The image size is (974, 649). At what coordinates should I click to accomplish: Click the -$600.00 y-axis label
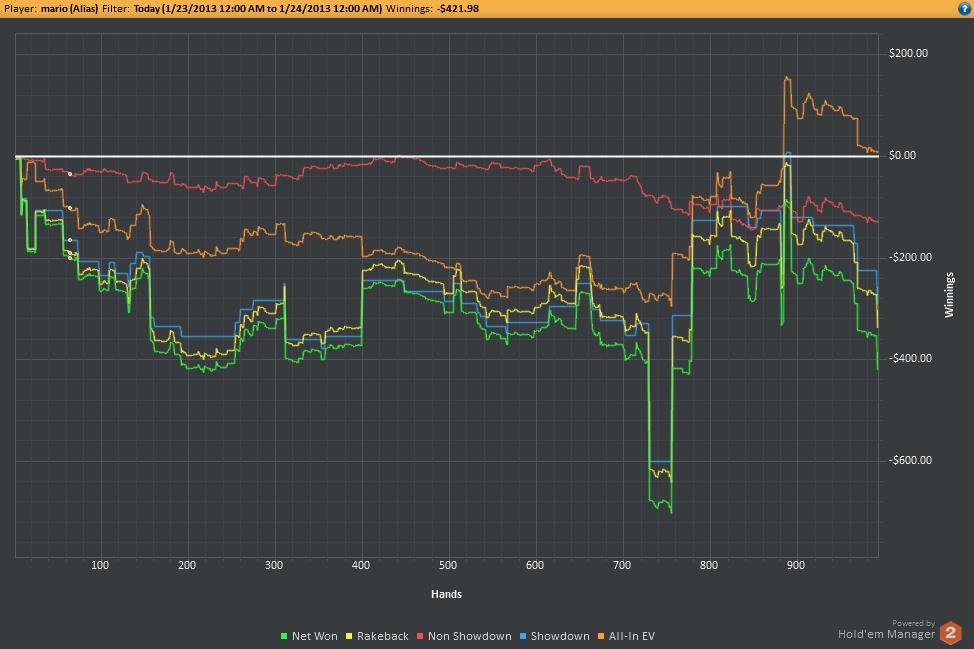click(x=910, y=460)
